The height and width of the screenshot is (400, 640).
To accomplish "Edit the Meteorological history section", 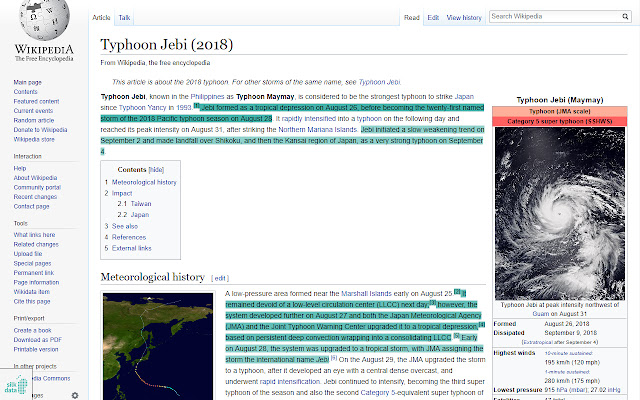I will tap(220, 278).
